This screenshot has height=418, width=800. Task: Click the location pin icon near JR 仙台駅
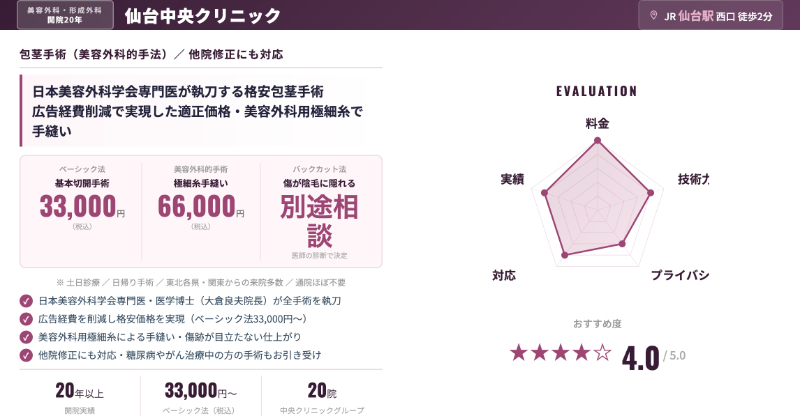(x=654, y=16)
